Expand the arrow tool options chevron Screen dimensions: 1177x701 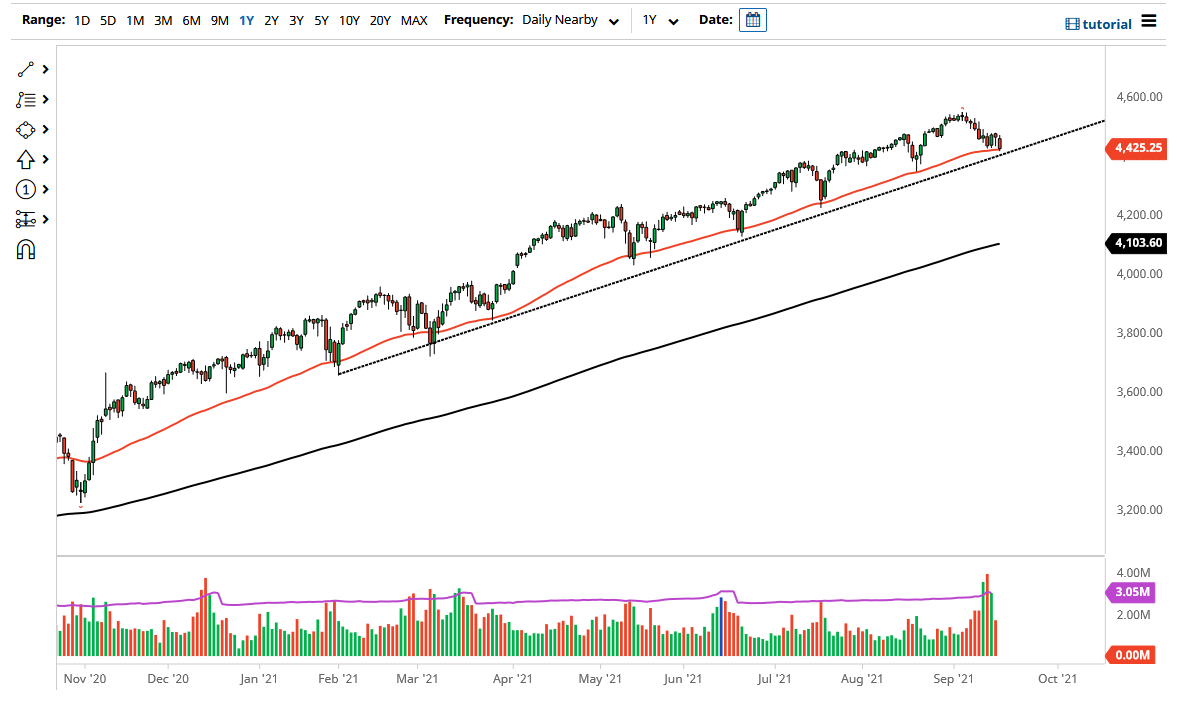coord(45,159)
